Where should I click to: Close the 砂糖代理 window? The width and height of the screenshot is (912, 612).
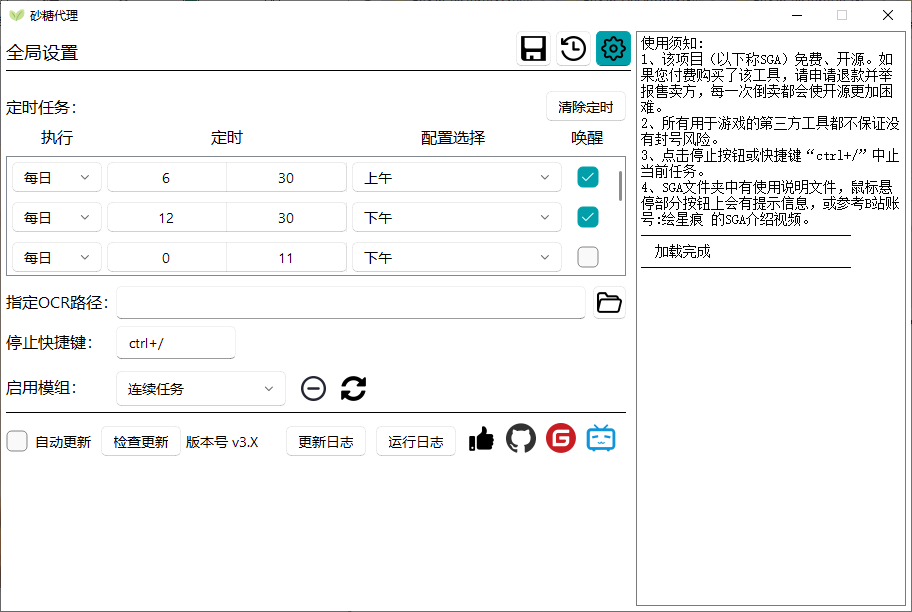(888, 15)
